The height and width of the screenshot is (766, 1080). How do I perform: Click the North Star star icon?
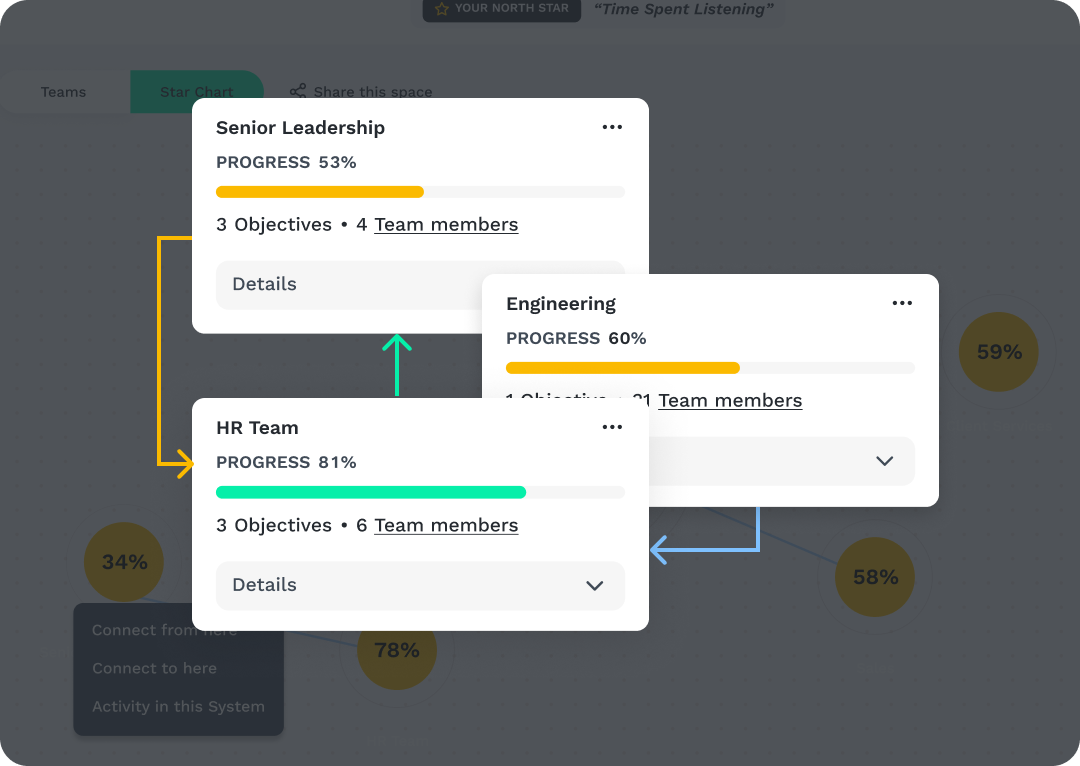click(x=441, y=9)
